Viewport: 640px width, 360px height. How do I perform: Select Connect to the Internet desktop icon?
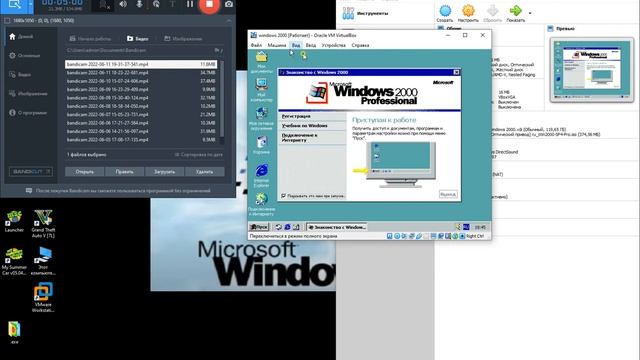[x=261, y=204]
